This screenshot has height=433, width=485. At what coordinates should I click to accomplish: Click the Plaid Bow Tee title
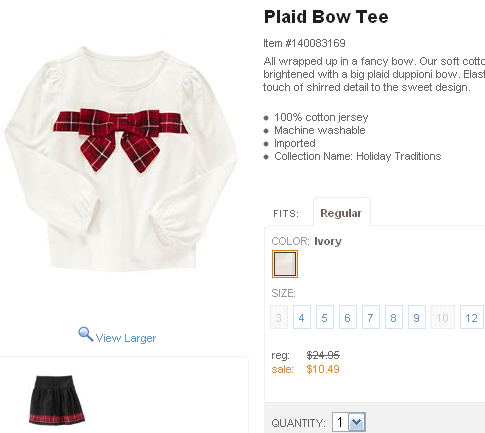pyautogui.click(x=326, y=17)
